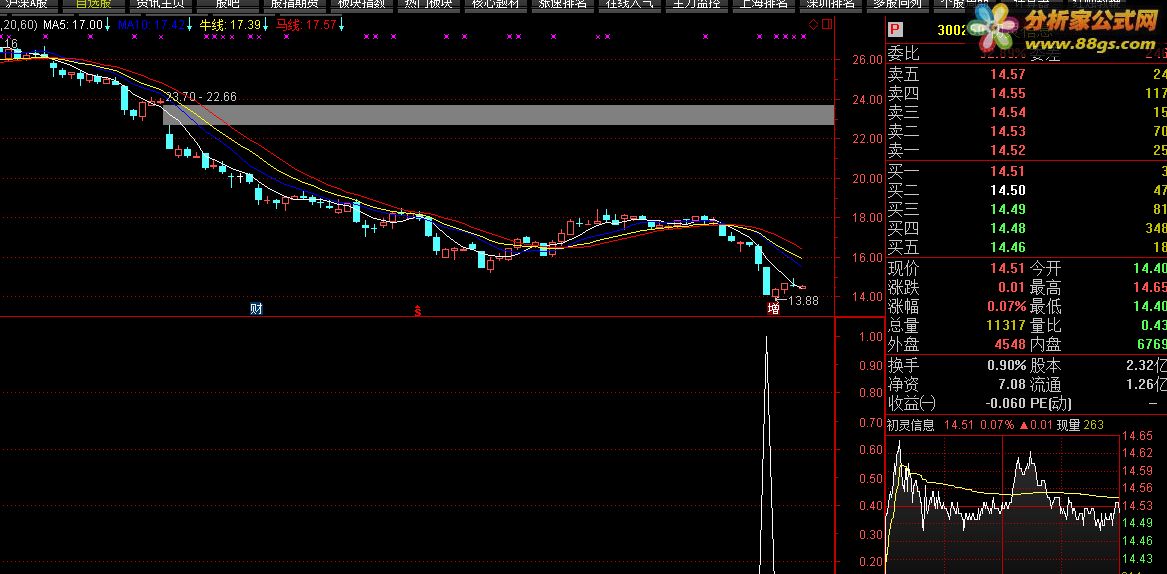Select the 卖二 row at 14.53
This screenshot has height=574, width=1167.
(x=1026, y=132)
